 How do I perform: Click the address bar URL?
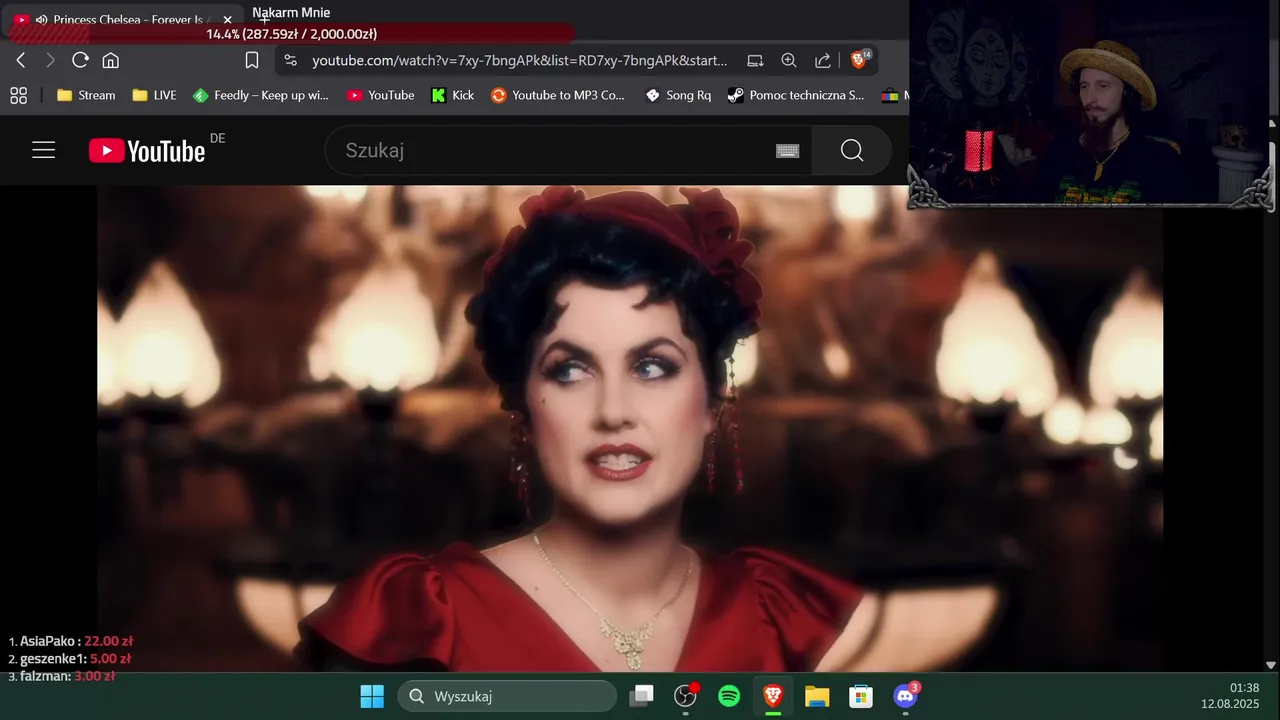click(x=519, y=61)
